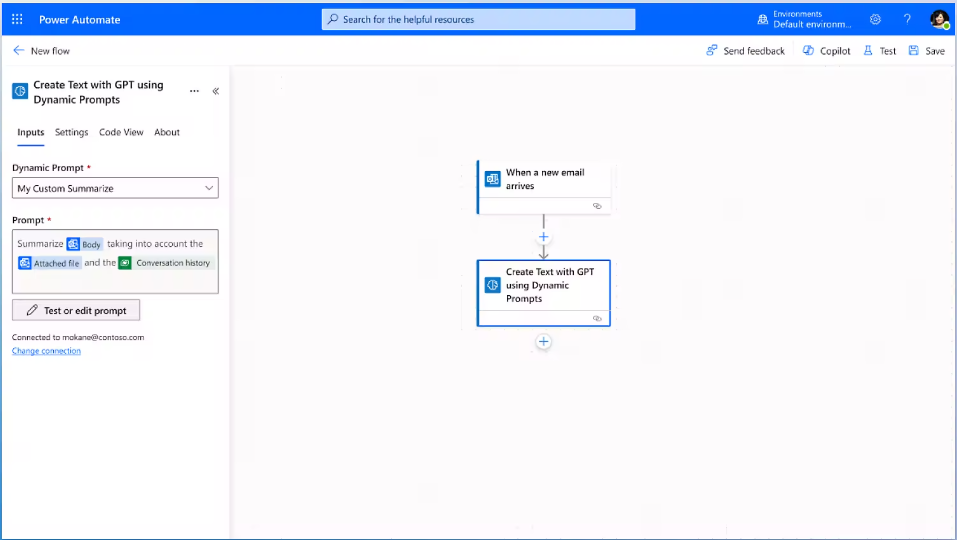Click the Save button label
The height and width of the screenshot is (540, 957).
[x=934, y=51]
